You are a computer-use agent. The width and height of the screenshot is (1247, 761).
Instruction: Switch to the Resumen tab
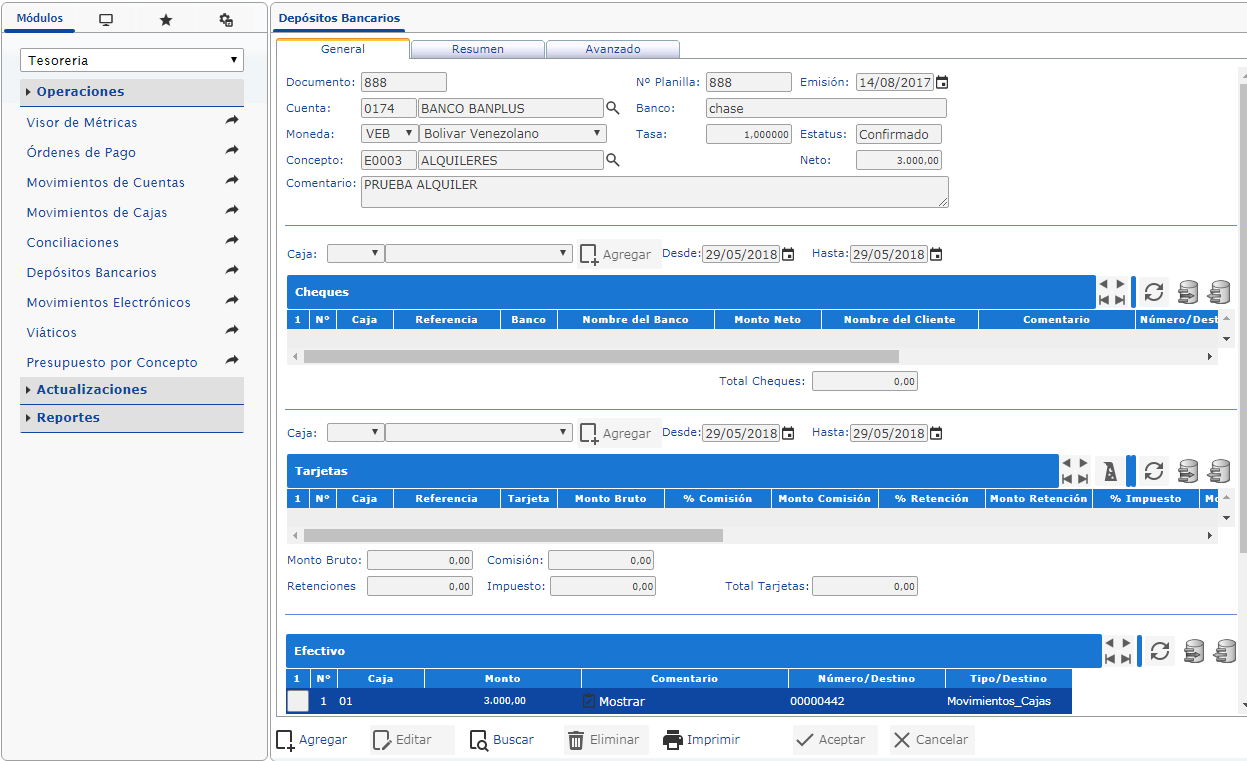coord(478,48)
